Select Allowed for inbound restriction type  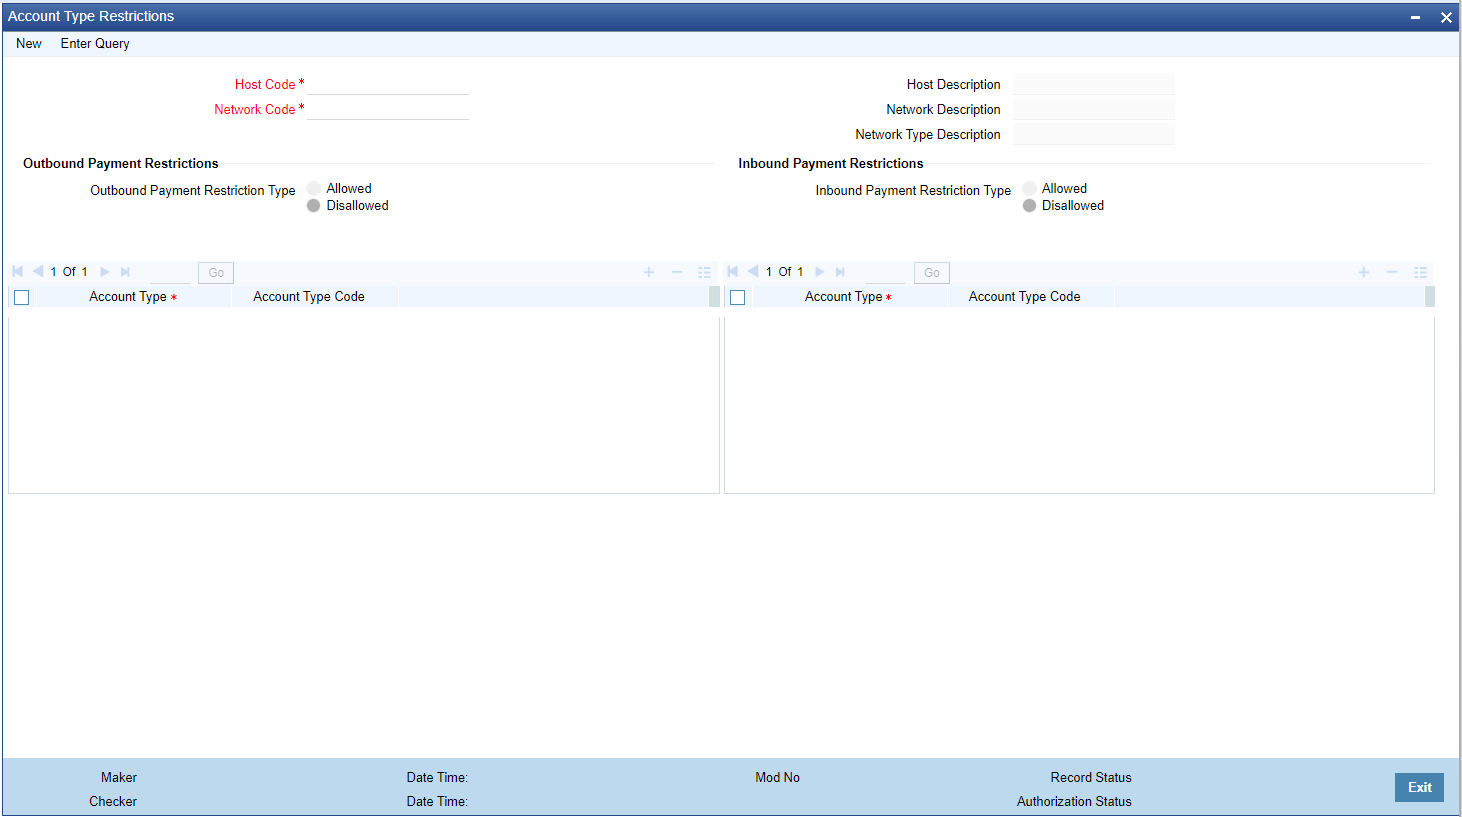tap(1029, 188)
